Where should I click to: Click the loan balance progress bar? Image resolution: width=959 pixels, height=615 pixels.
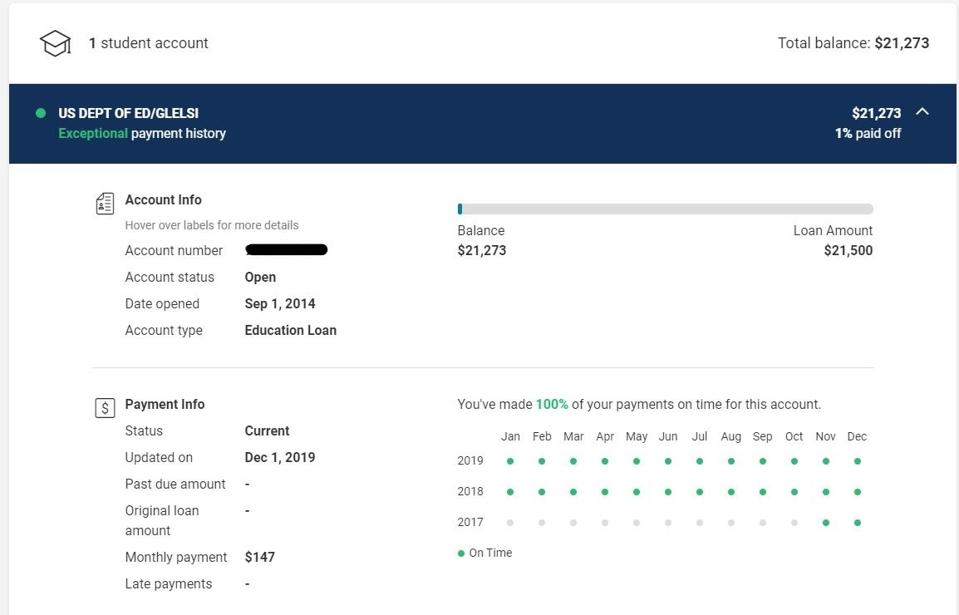[664, 209]
